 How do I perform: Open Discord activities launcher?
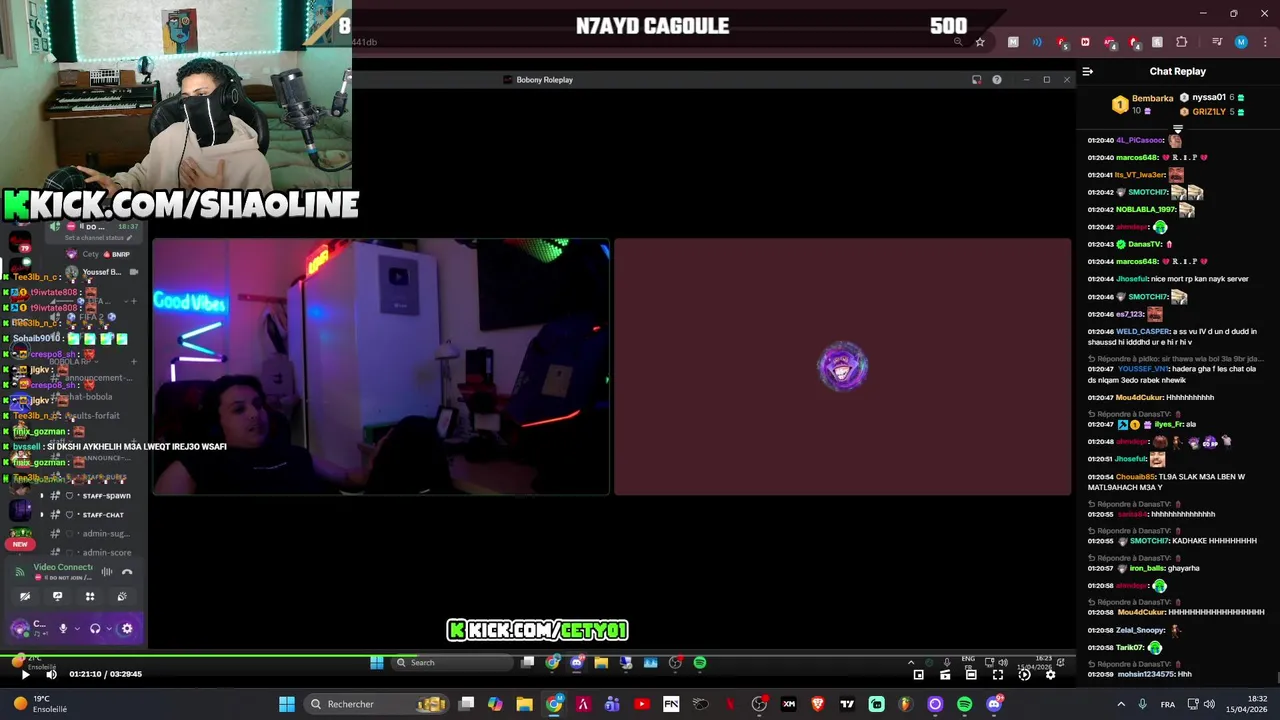(90, 596)
